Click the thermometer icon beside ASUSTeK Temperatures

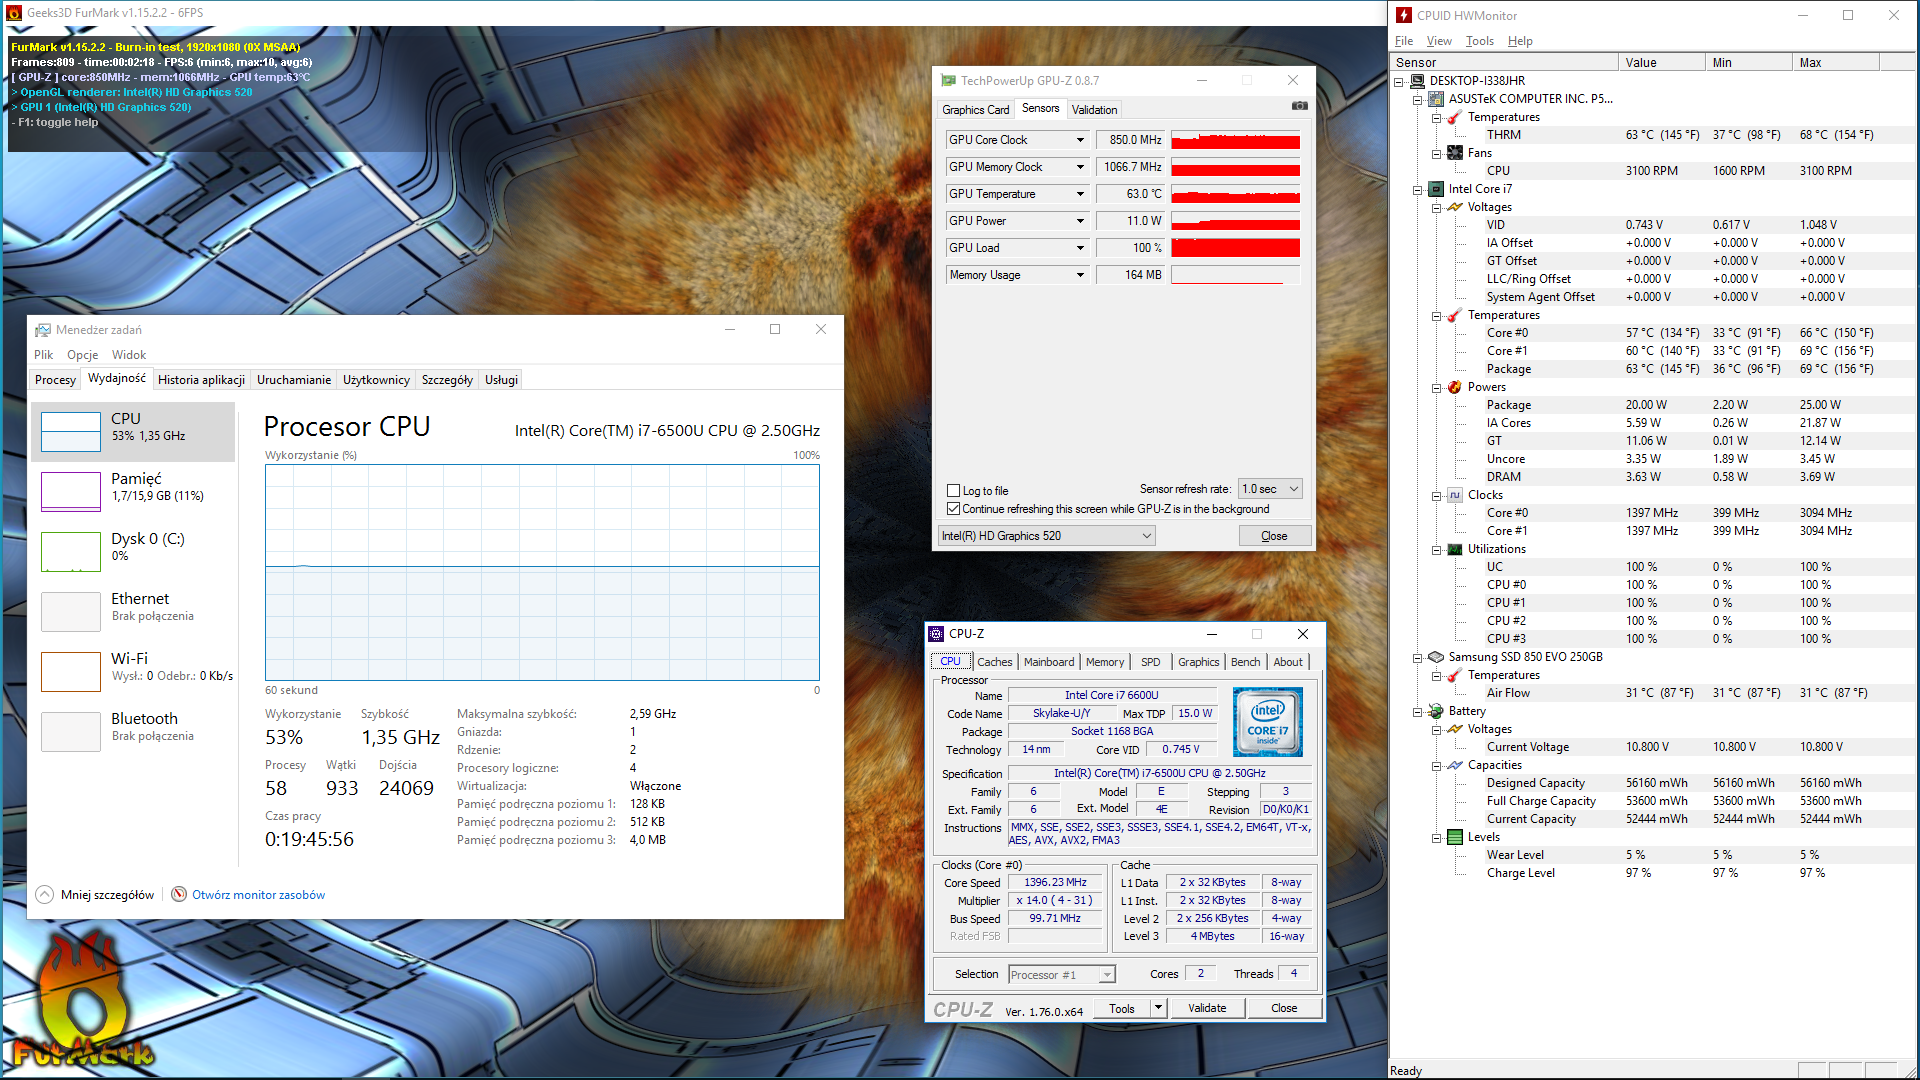pyautogui.click(x=1455, y=117)
